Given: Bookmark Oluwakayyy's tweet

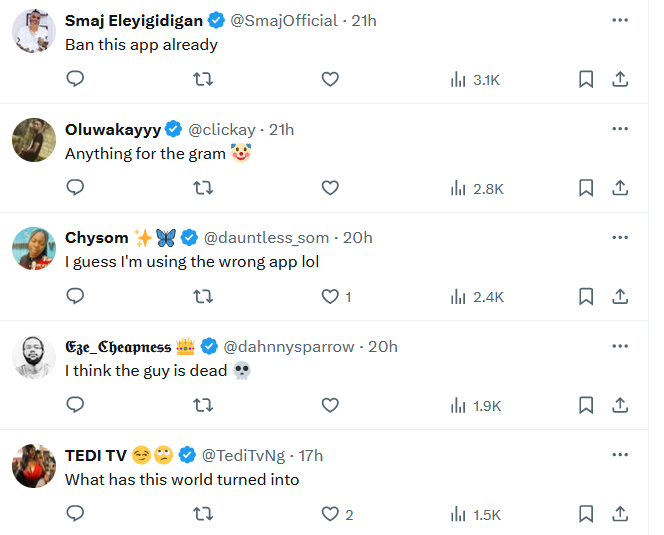Looking at the screenshot, I should tap(586, 188).
